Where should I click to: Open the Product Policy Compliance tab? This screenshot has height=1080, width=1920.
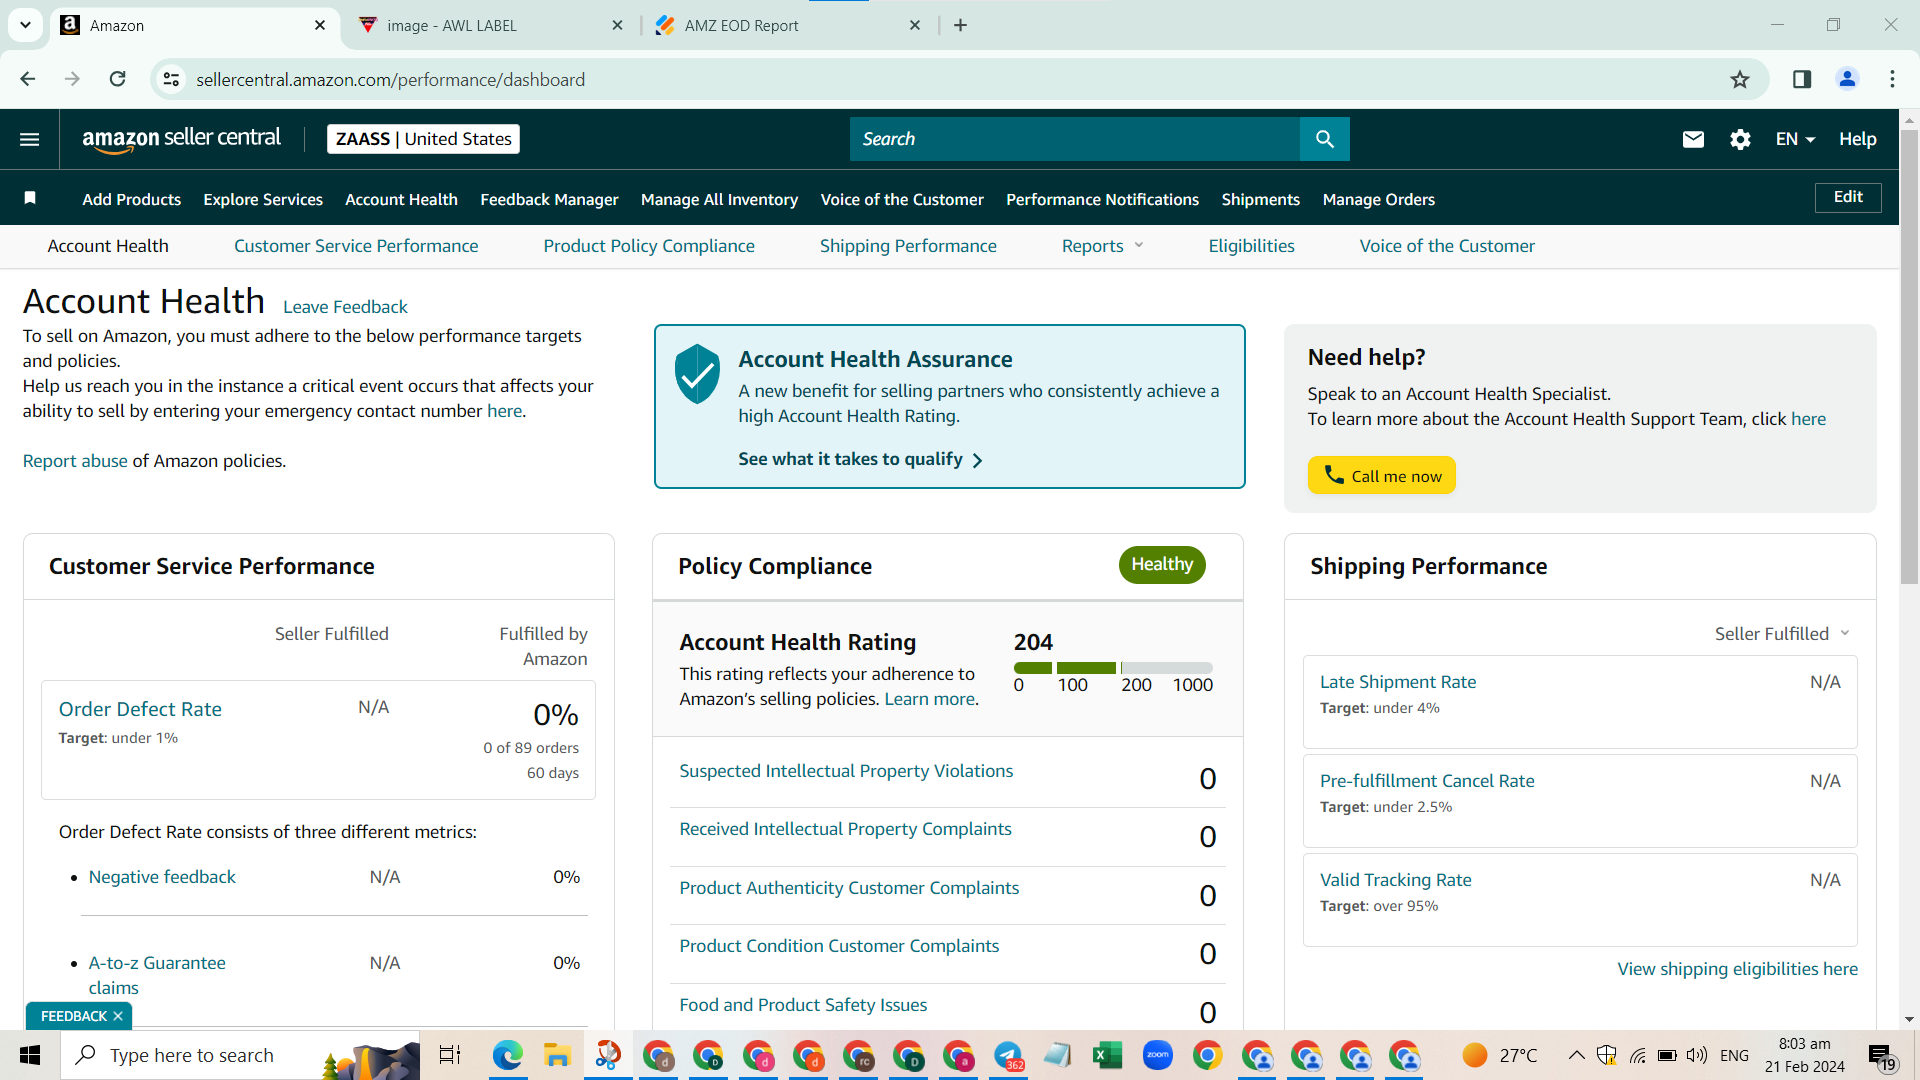click(649, 246)
